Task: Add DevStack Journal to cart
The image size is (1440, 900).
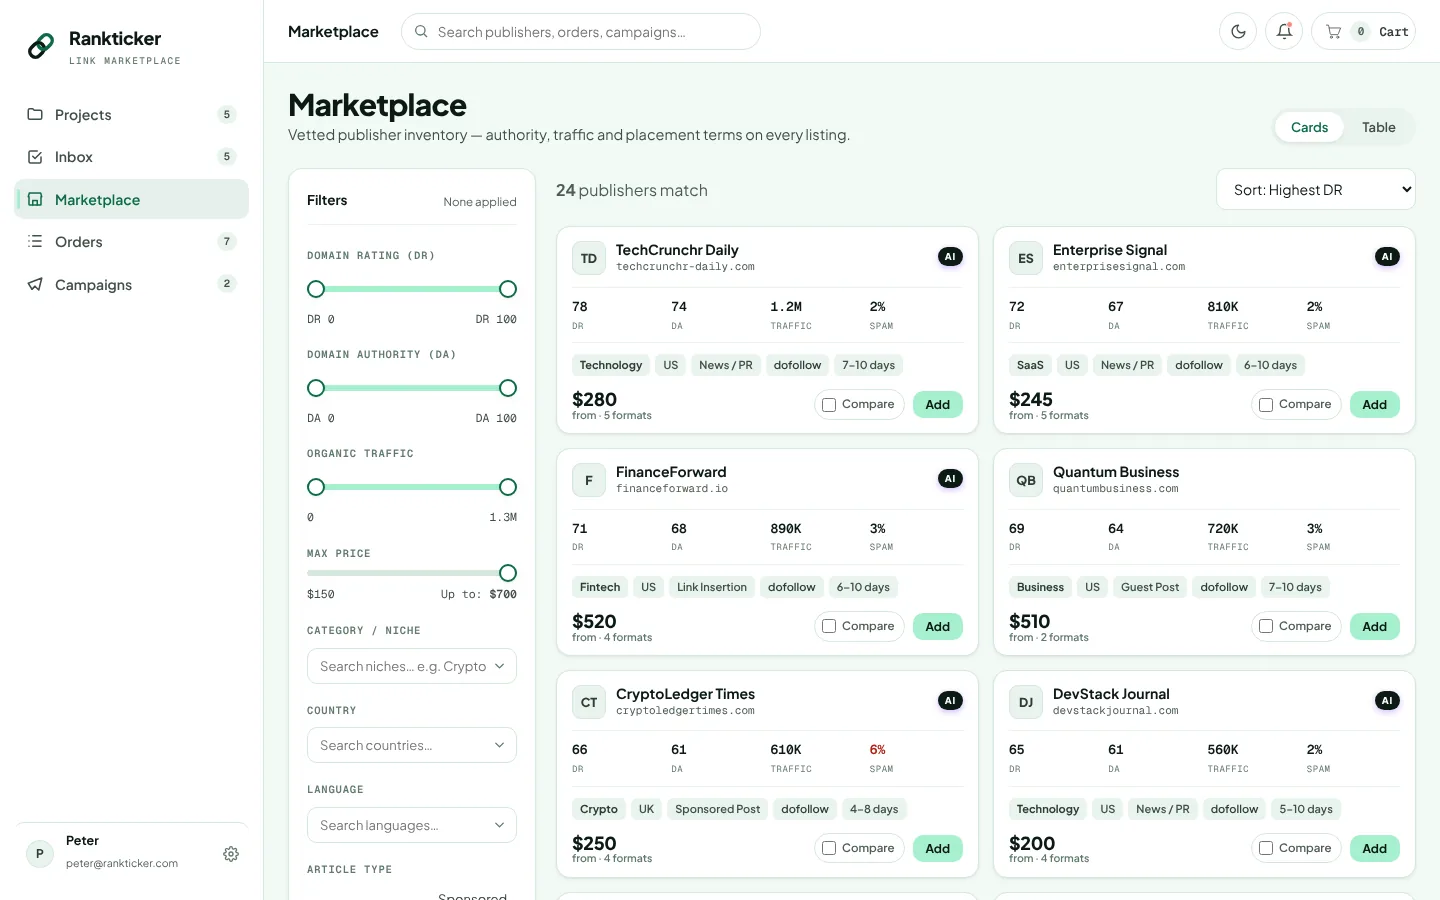Action: [x=1374, y=849]
